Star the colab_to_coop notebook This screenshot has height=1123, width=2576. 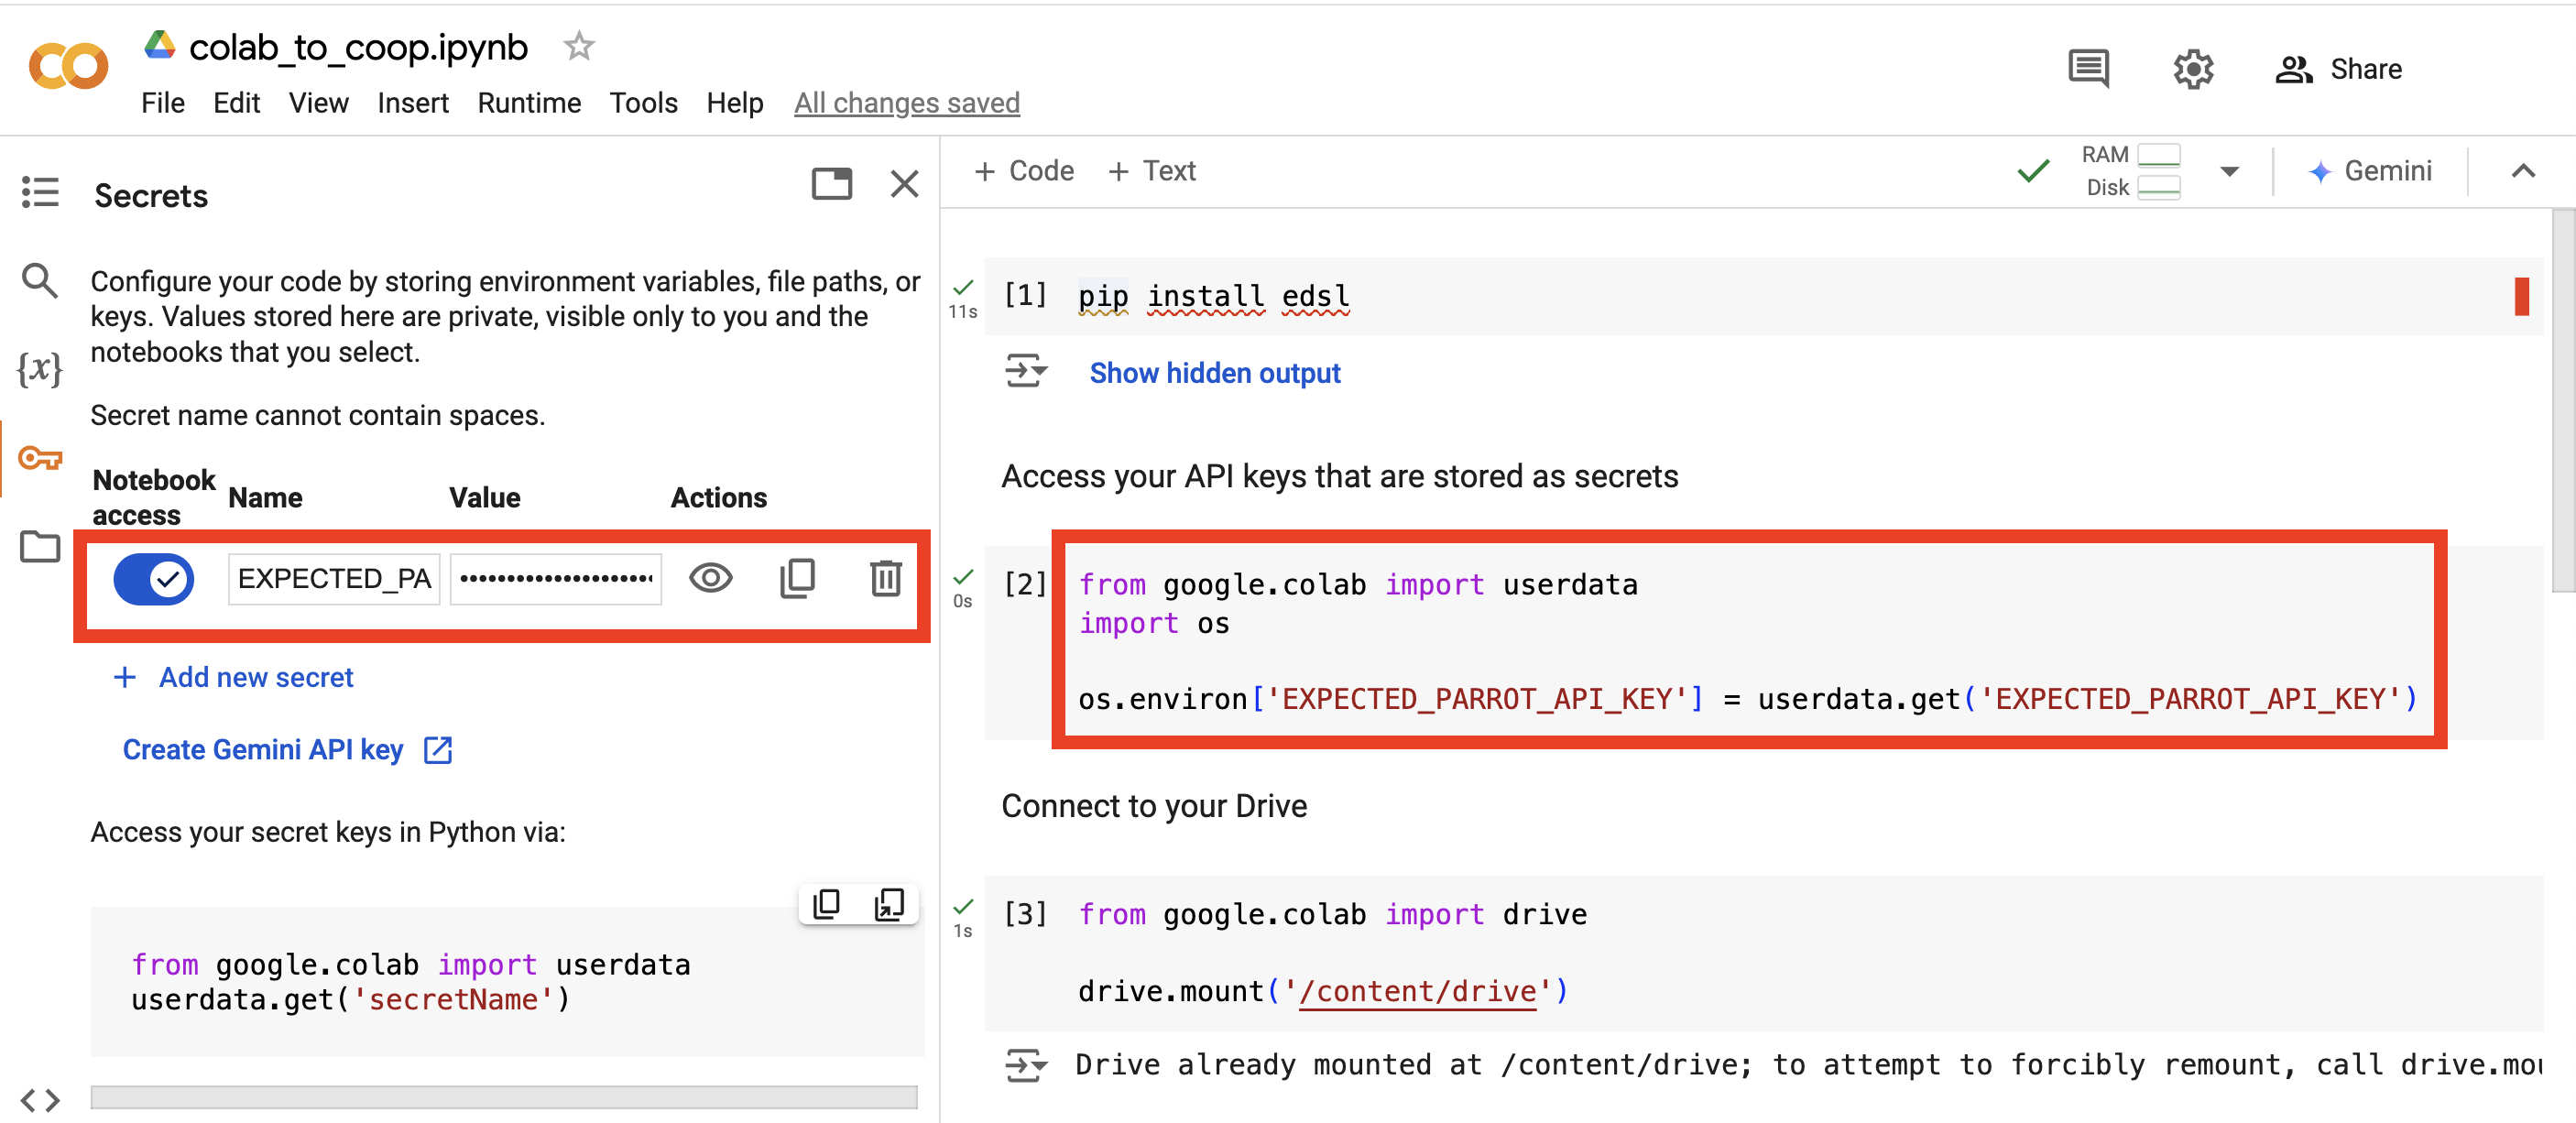(x=578, y=45)
